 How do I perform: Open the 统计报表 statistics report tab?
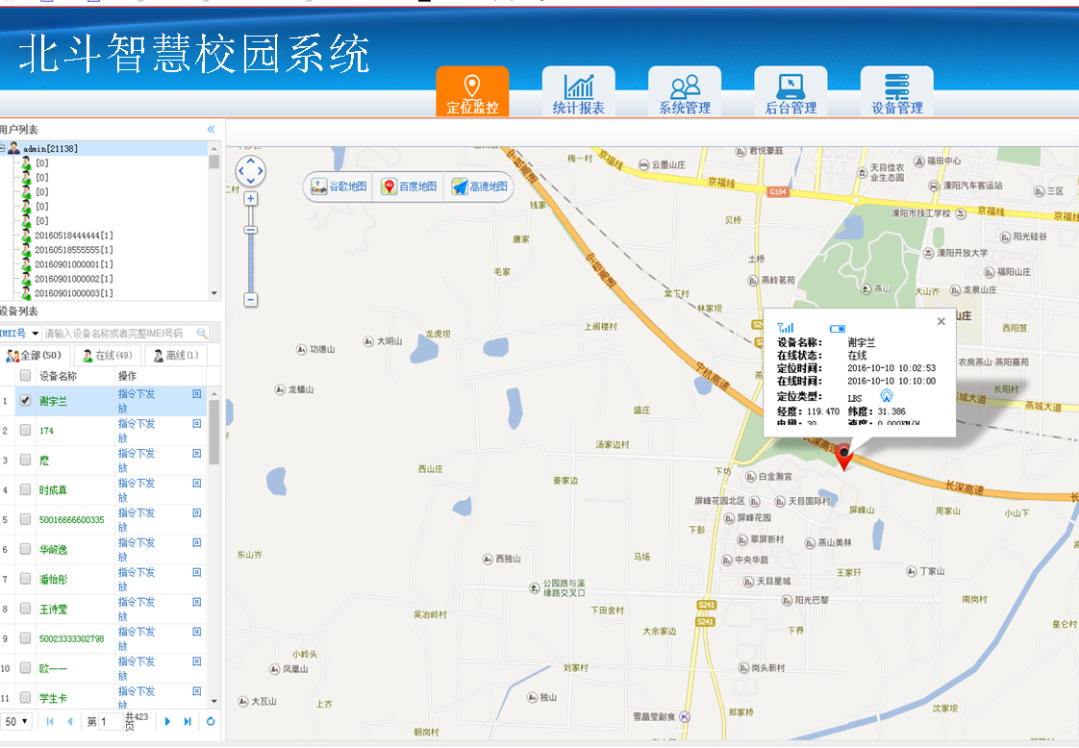click(579, 91)
